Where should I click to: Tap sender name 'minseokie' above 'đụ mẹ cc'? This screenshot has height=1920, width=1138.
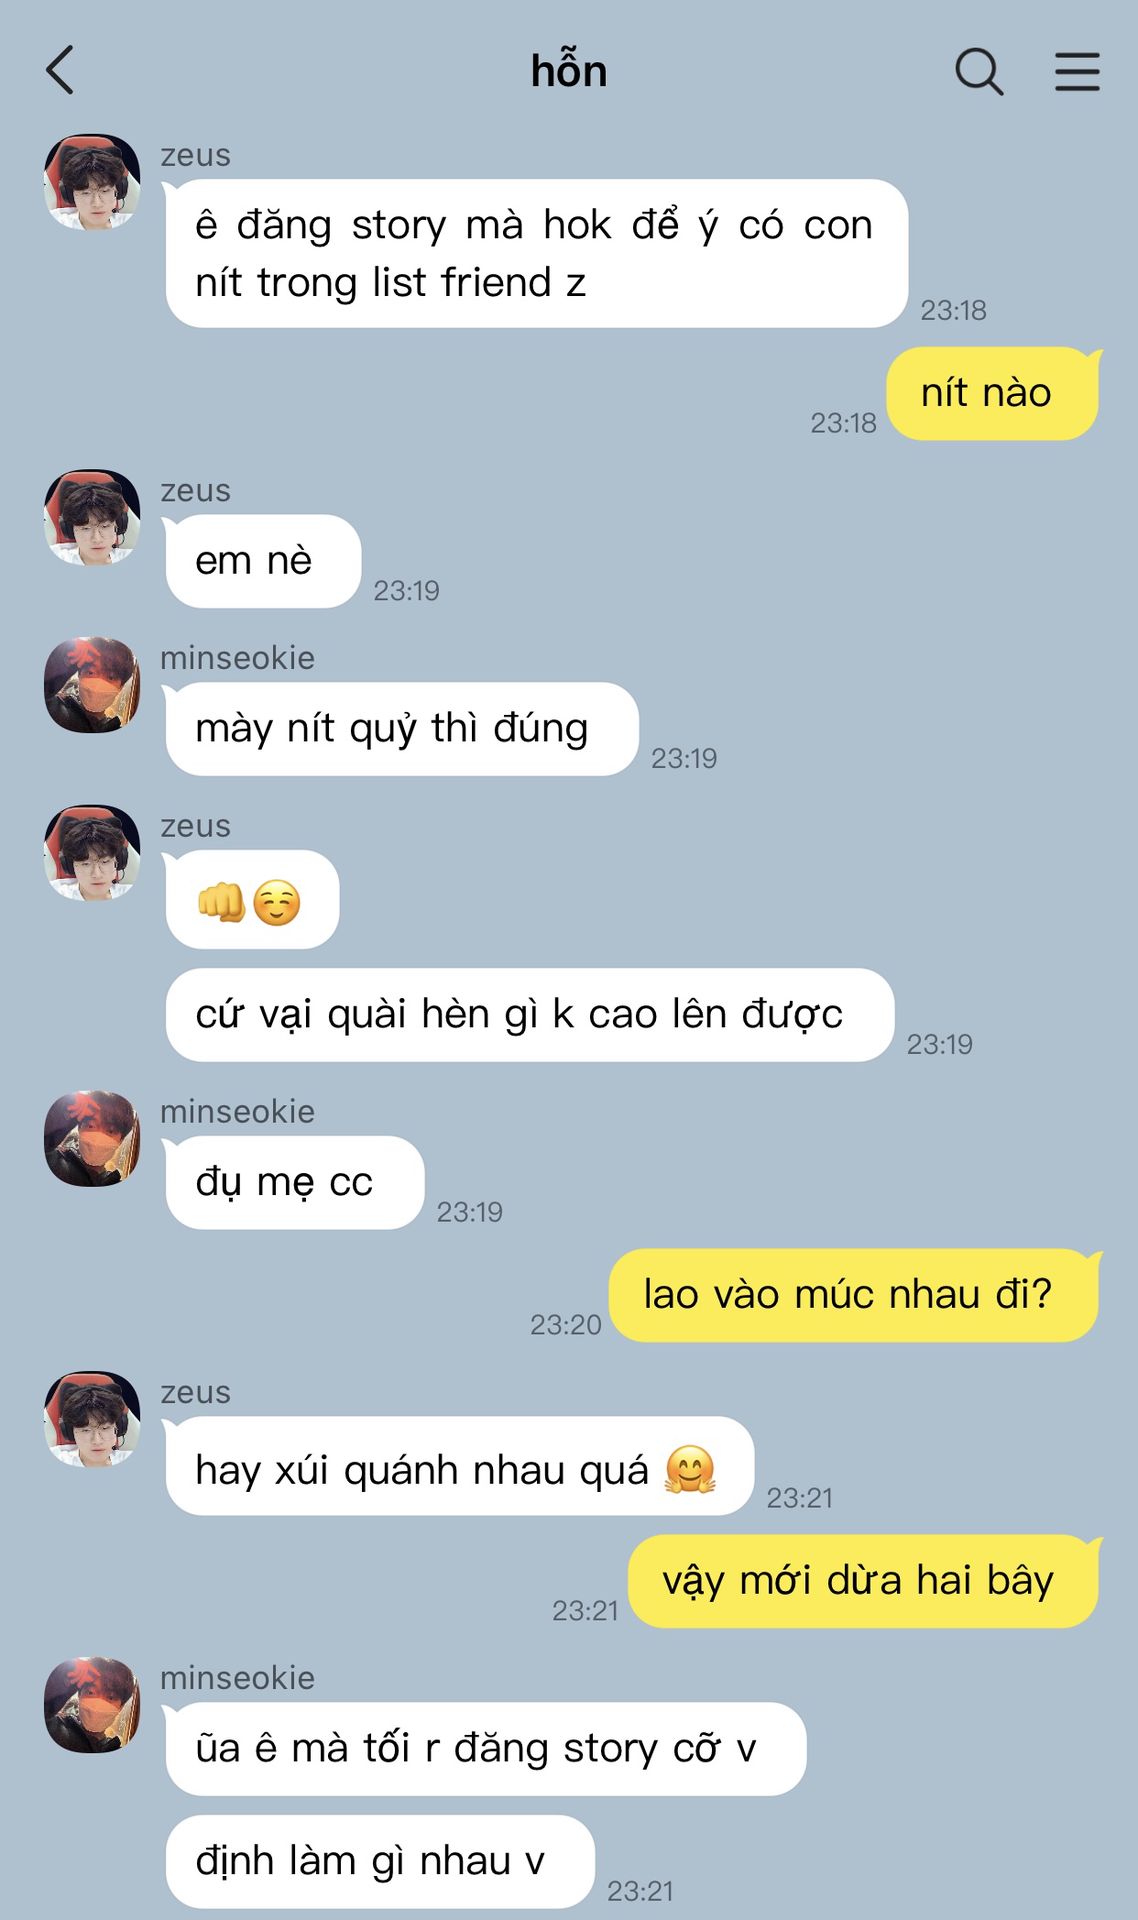238,1112
